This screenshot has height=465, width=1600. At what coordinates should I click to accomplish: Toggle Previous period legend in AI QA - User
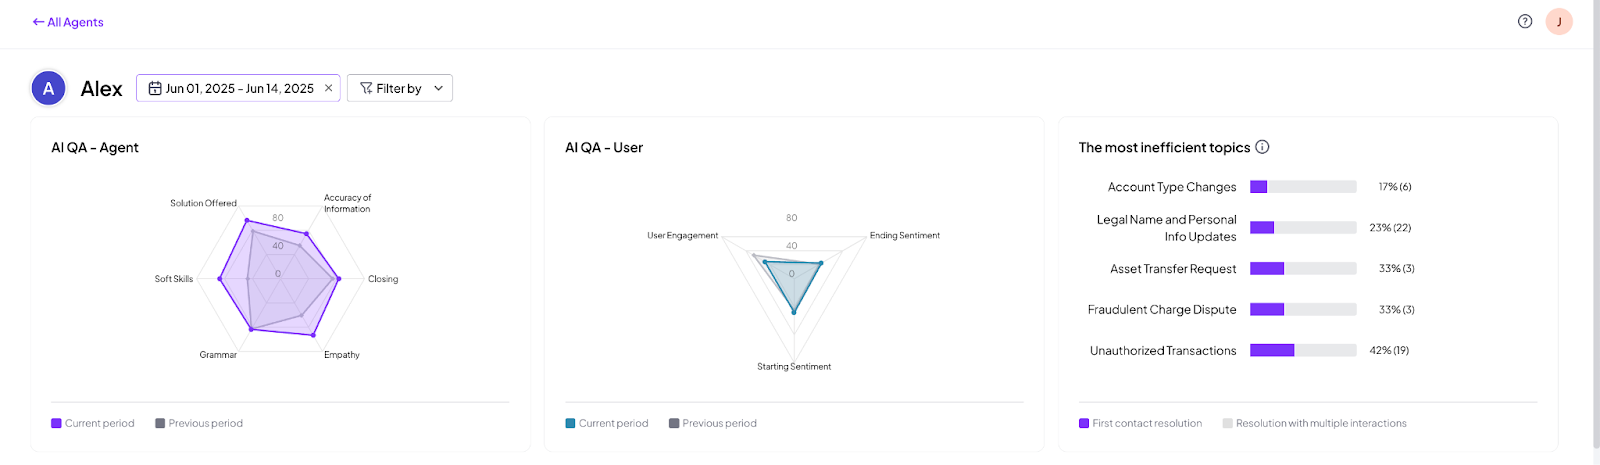[x=713, y=423]
